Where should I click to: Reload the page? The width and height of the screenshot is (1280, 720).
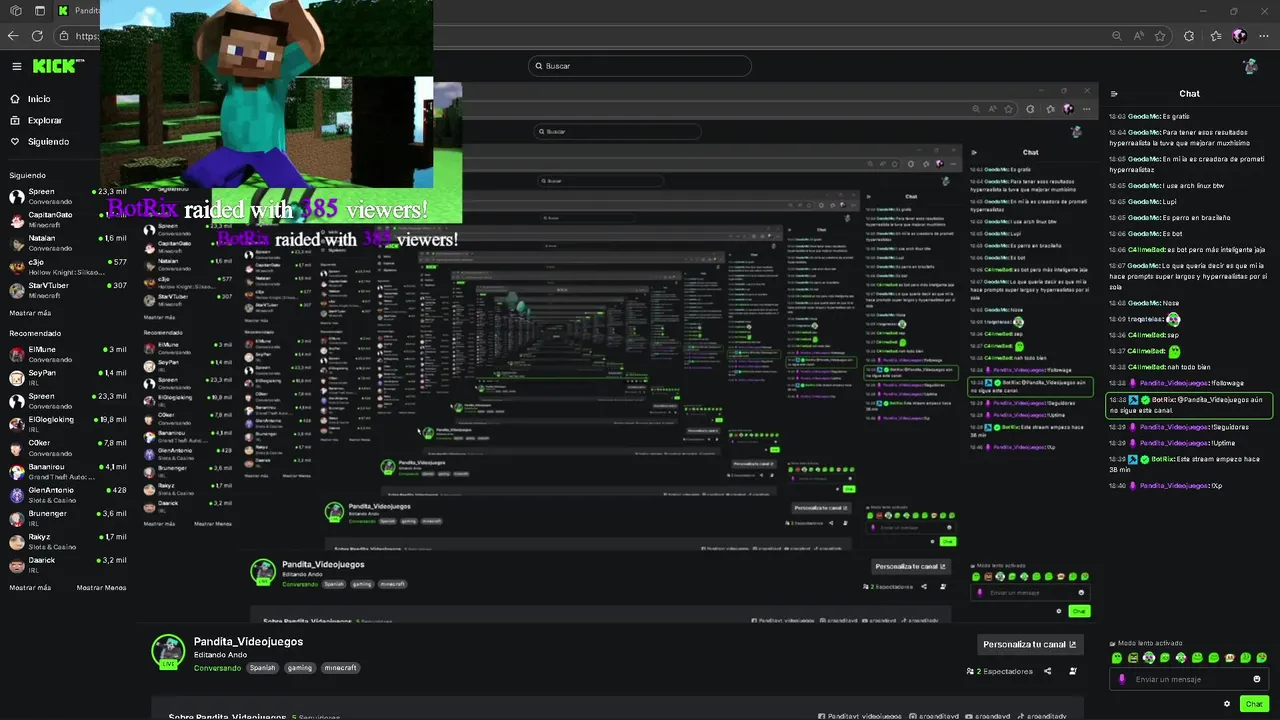[x=37, y=36]
